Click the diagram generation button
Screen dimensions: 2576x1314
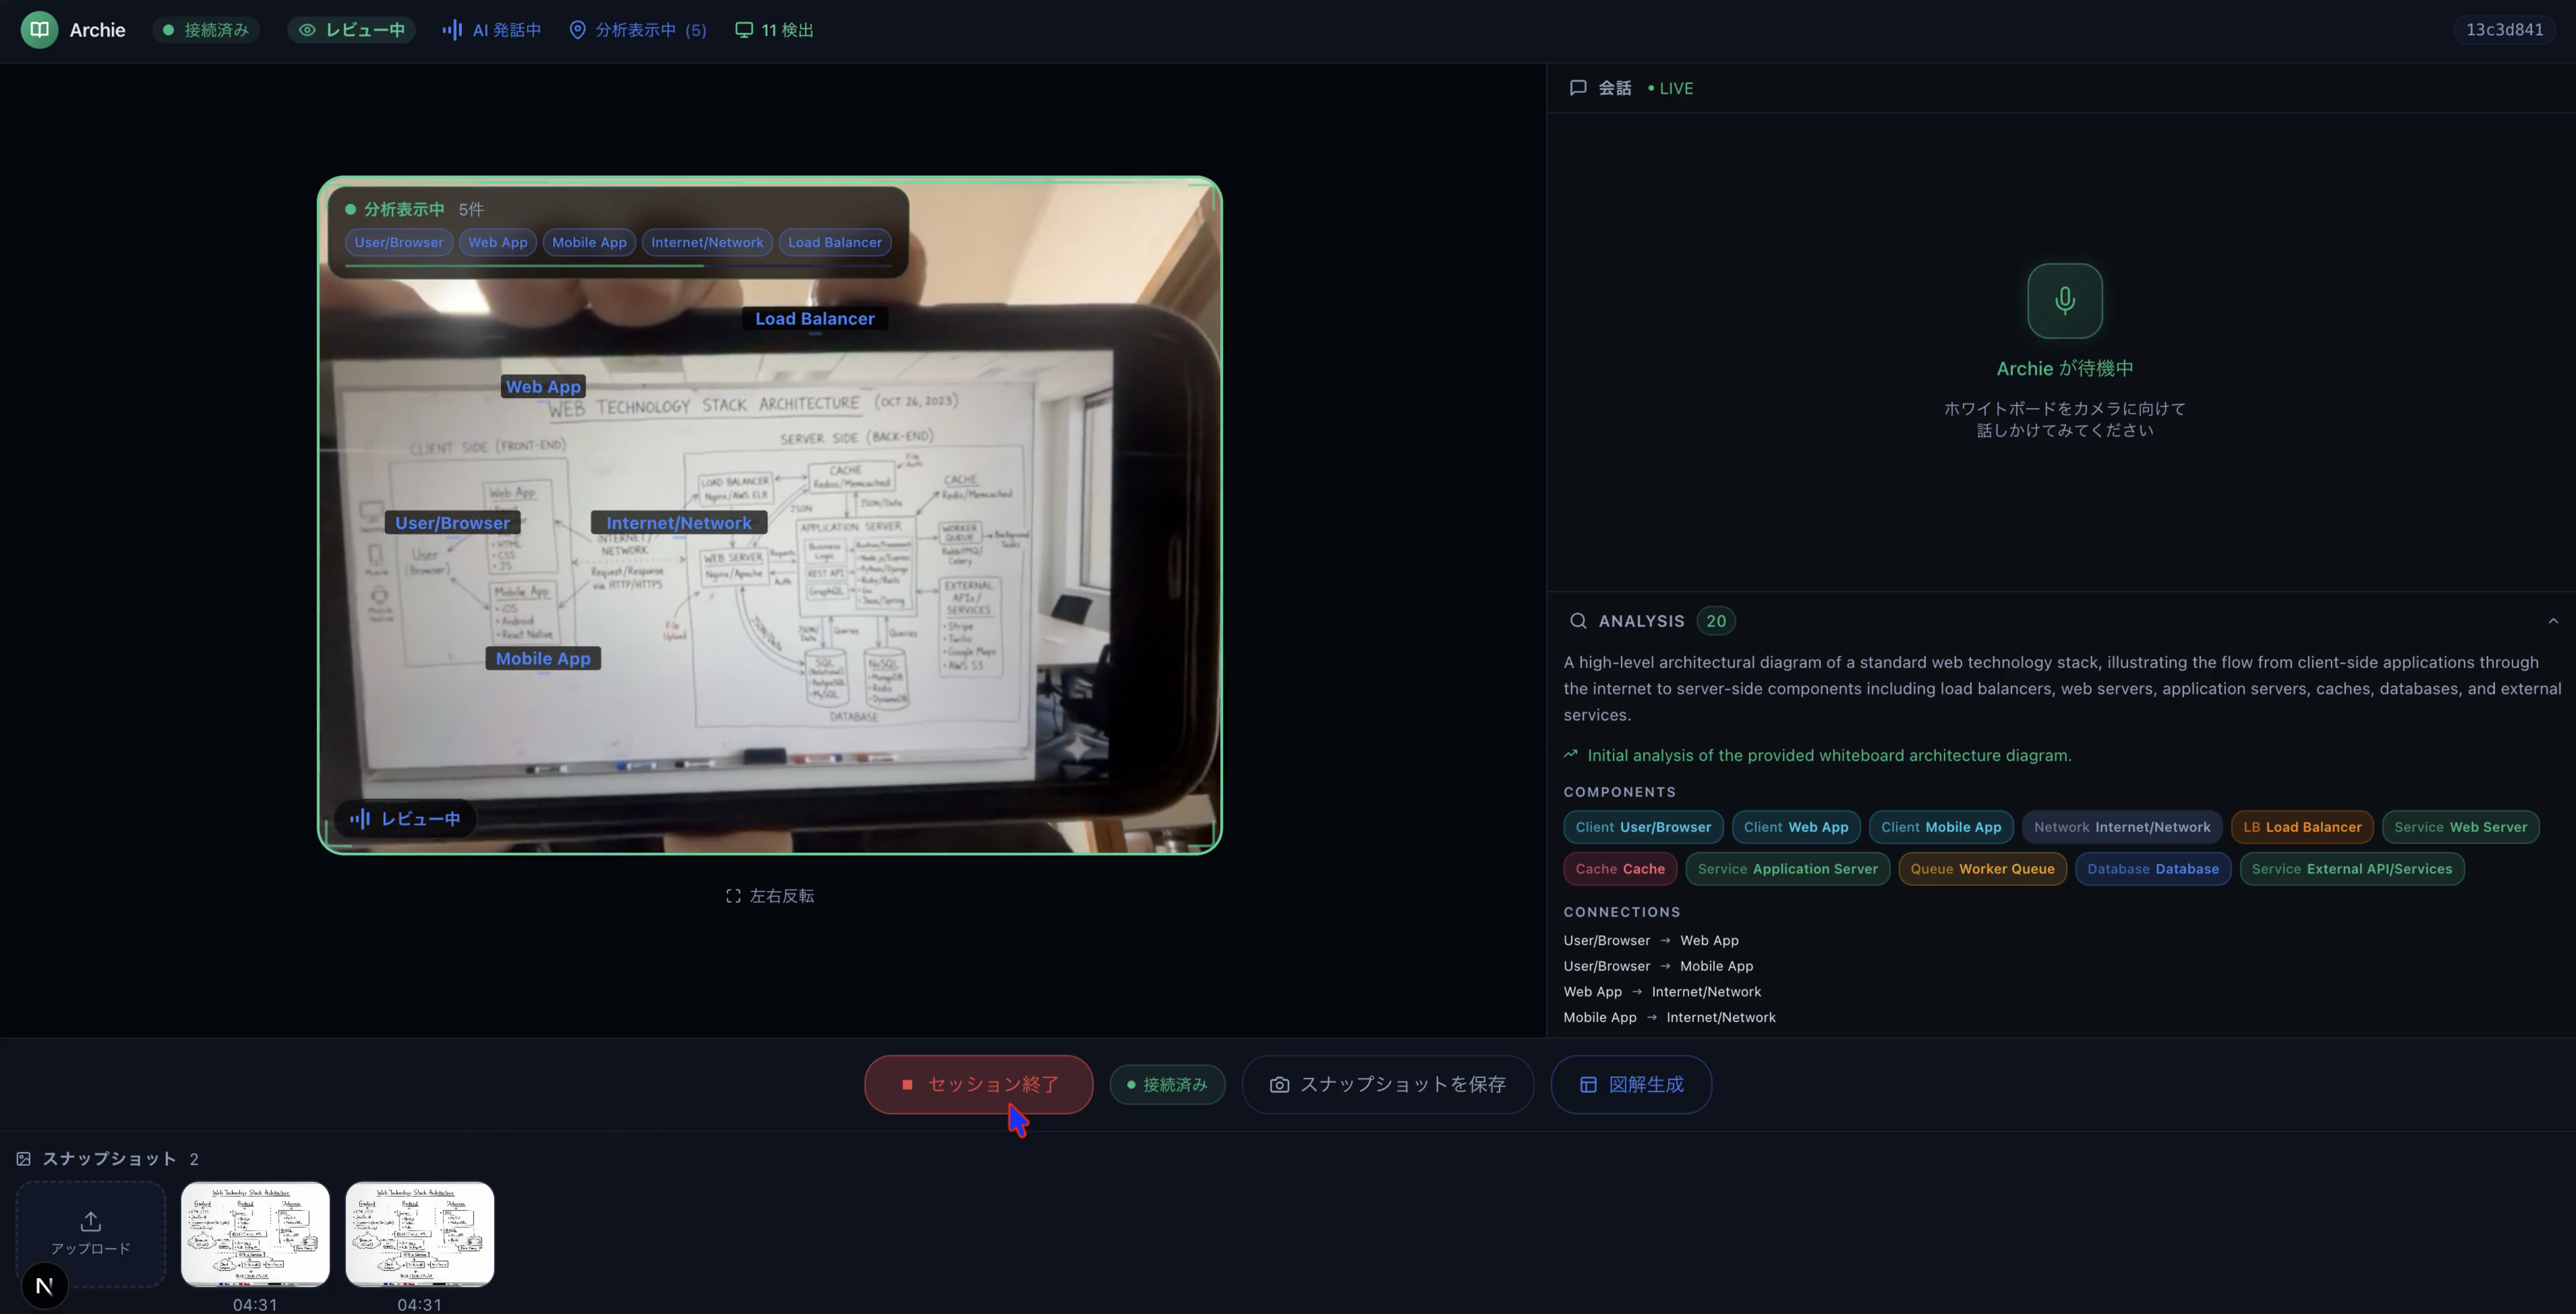pos(1630,1085)
